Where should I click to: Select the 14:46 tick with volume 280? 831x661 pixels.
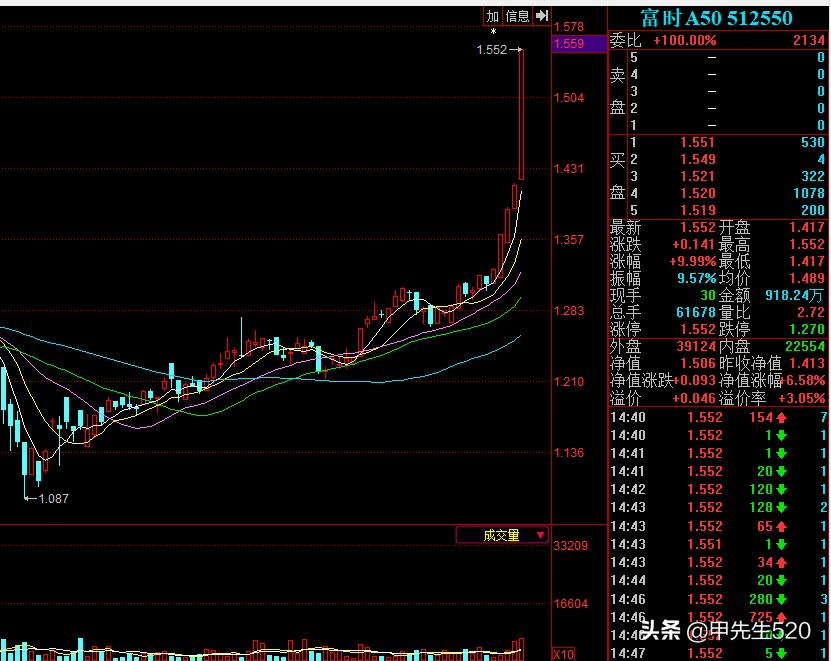(x=719, y=599)
